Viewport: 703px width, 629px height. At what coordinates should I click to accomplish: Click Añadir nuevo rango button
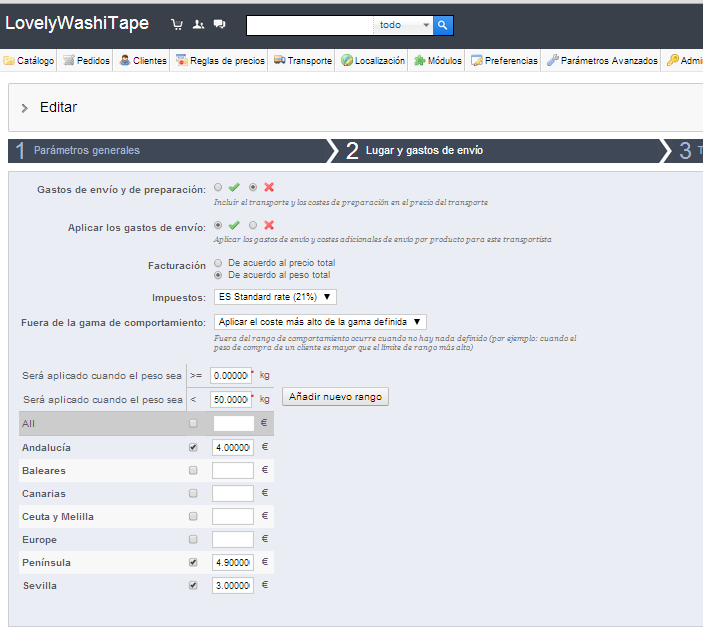[x=335, y=397]
